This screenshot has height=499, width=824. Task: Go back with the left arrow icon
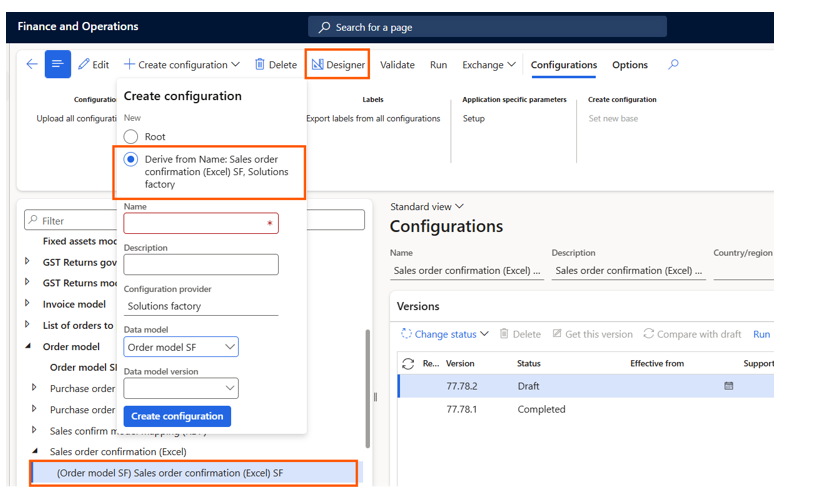32,64
